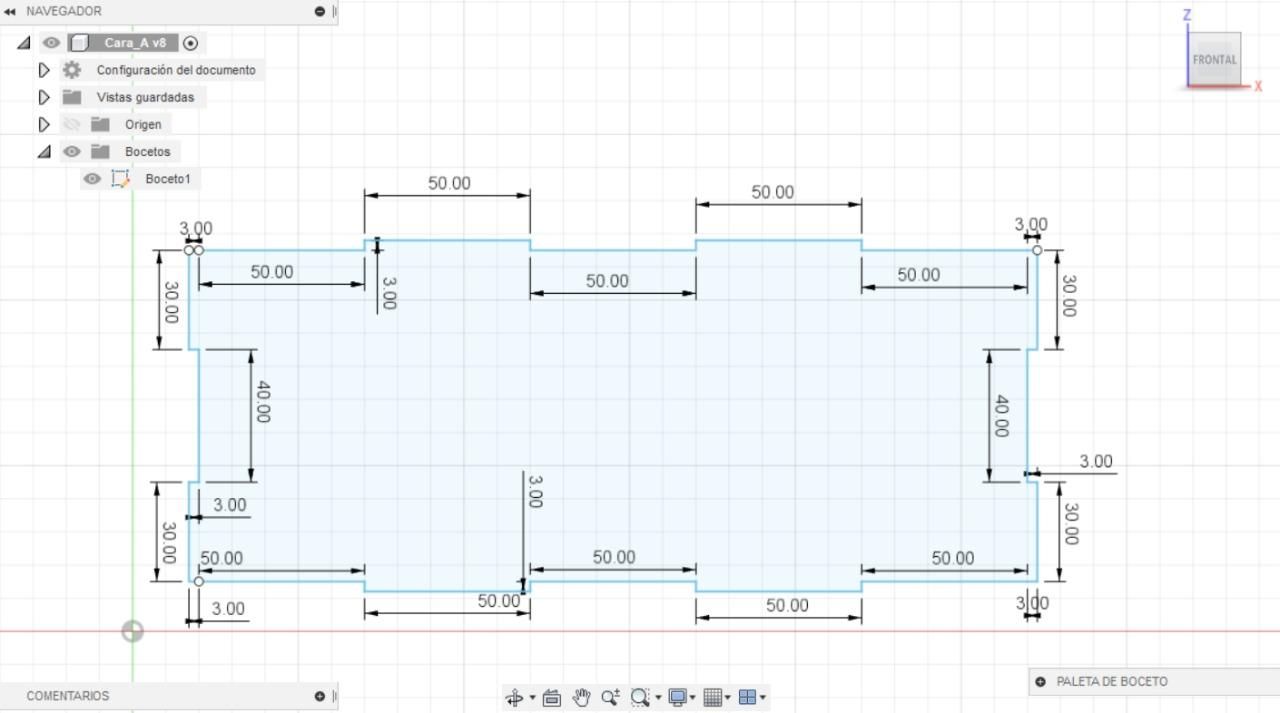Expand the COMENTARIOS panel plus button
Image resolution: width=1280 pixels, height=713 pixels.
point(319,696)
